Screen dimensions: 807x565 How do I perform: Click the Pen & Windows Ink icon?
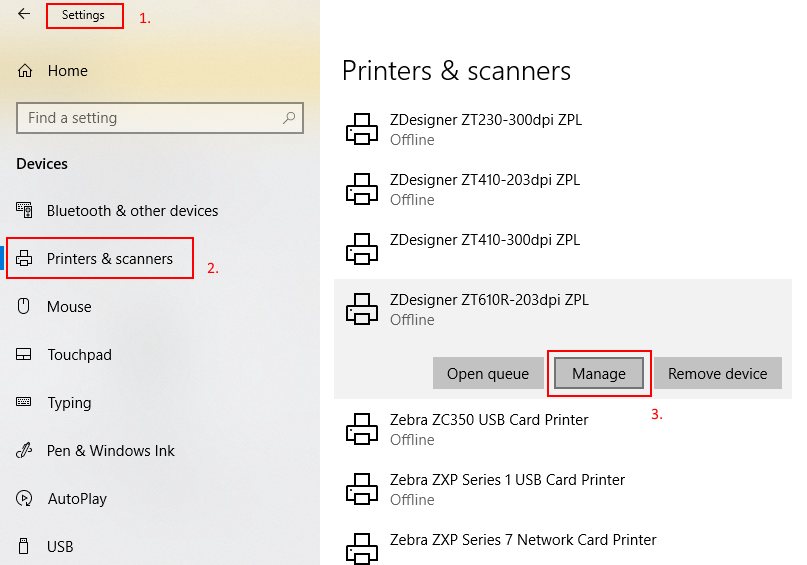(x=25, y=451)
